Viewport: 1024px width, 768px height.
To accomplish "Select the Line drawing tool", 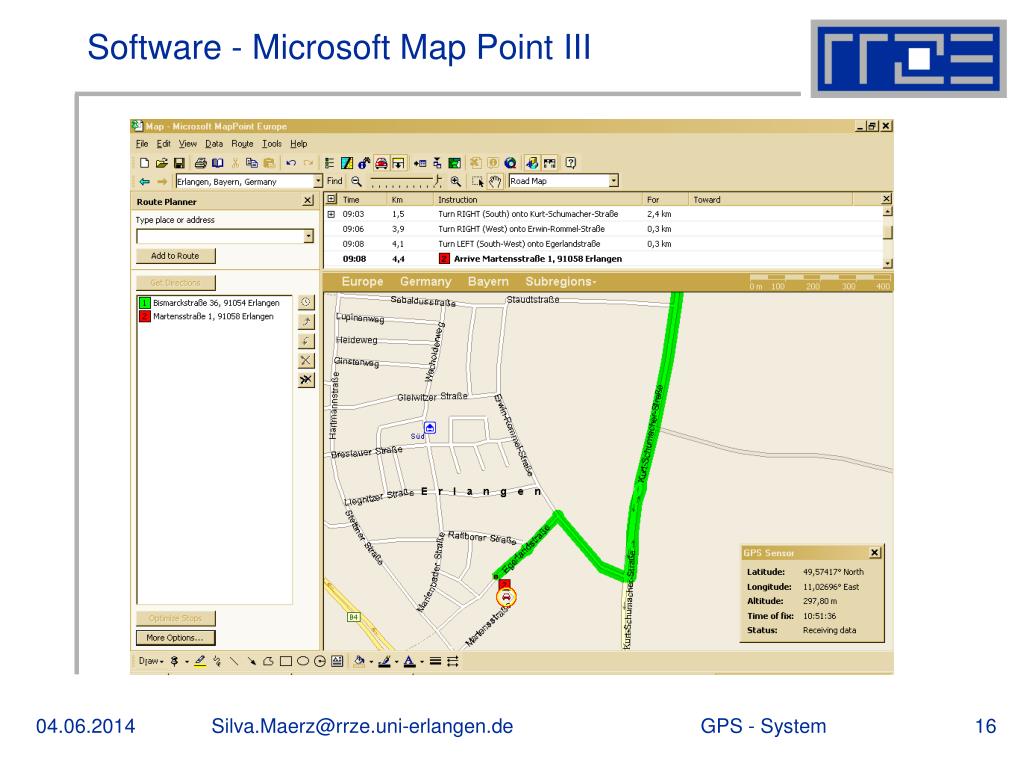I will point(234,662).
